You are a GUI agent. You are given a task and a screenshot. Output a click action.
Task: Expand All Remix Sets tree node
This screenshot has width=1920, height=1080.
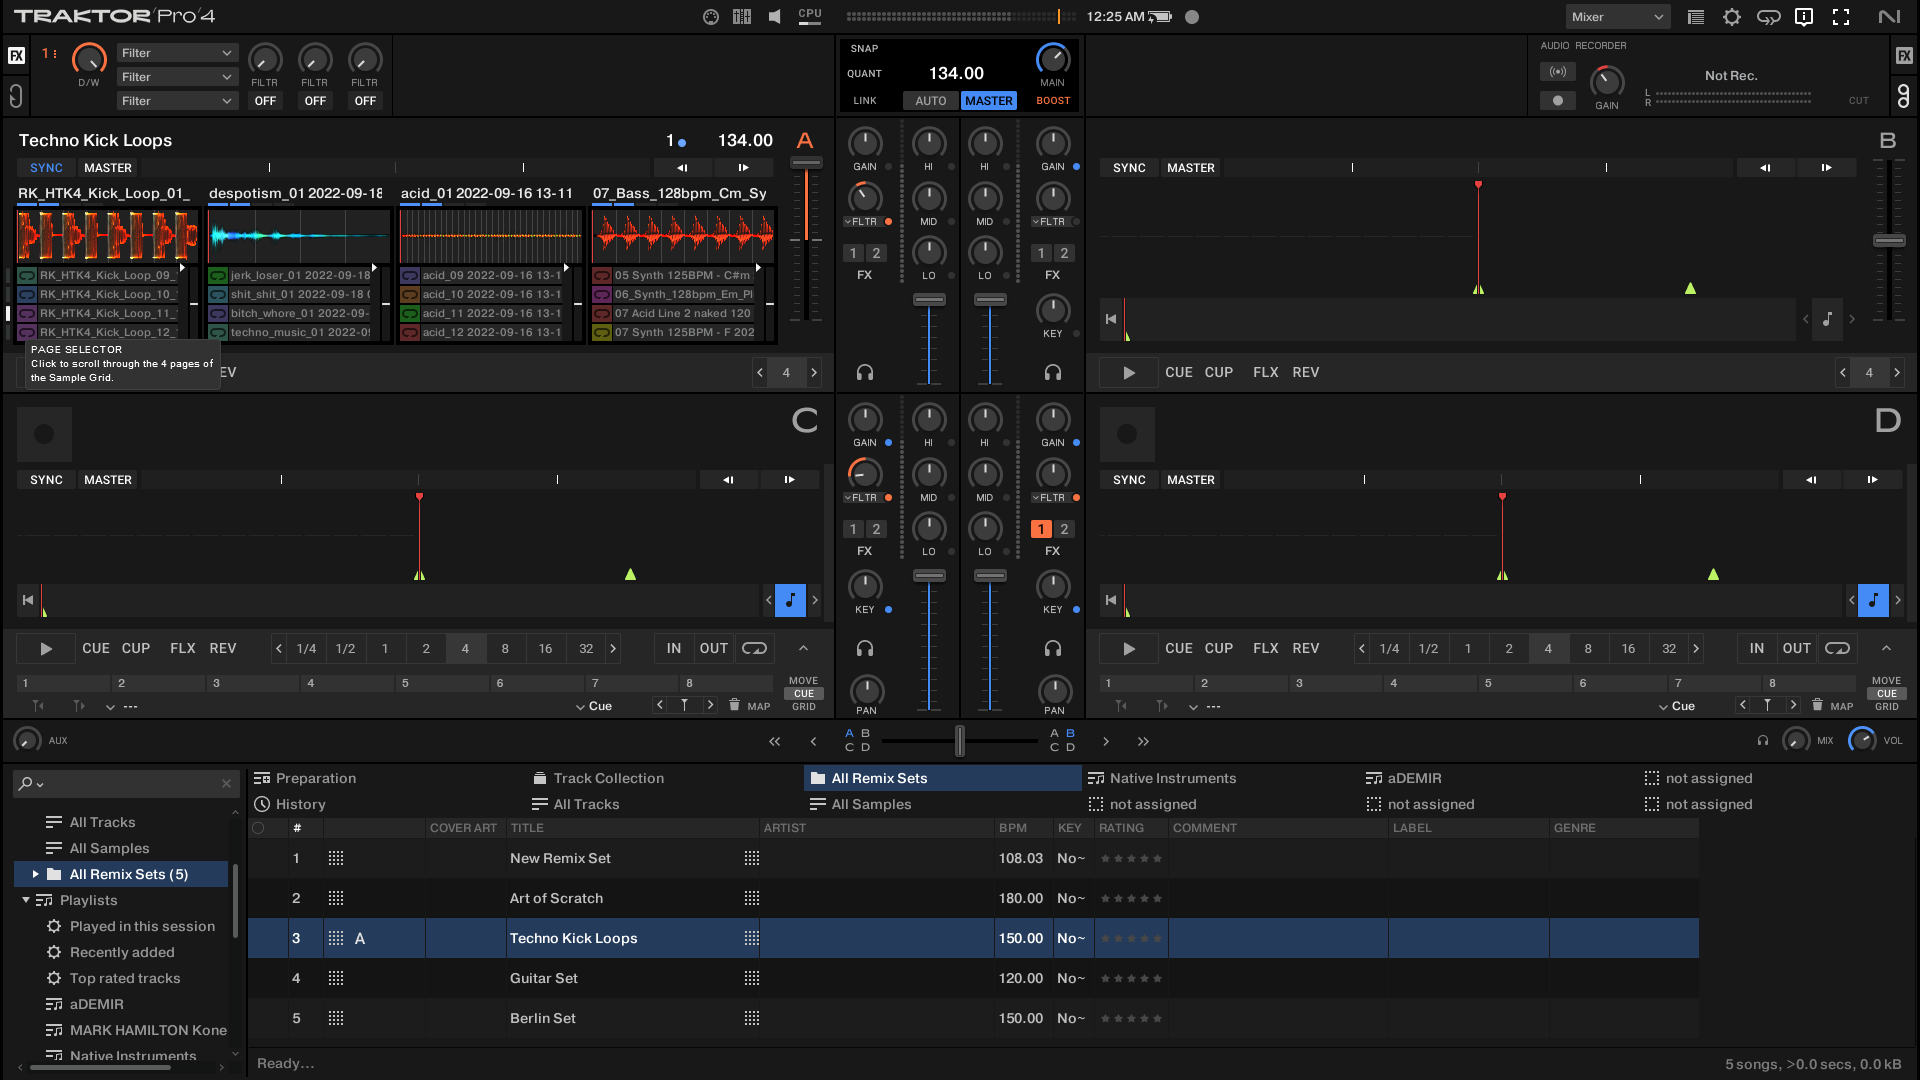tap(36, 874)
